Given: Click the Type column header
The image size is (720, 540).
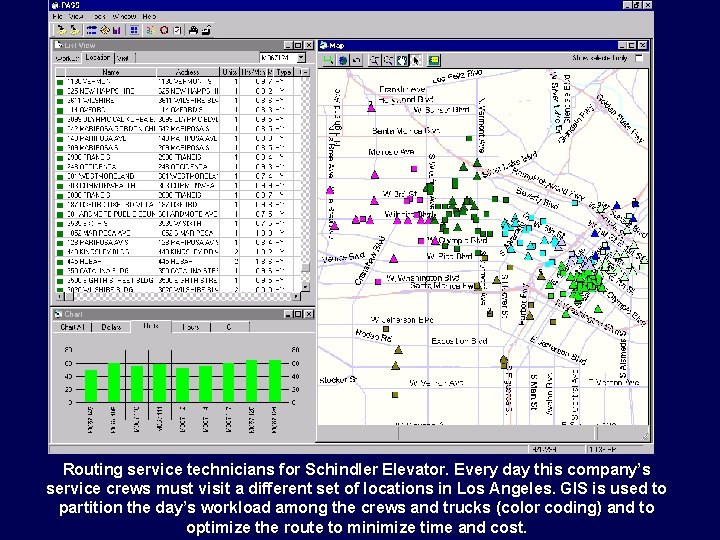Looking at the screenshot, I should 284,72.
